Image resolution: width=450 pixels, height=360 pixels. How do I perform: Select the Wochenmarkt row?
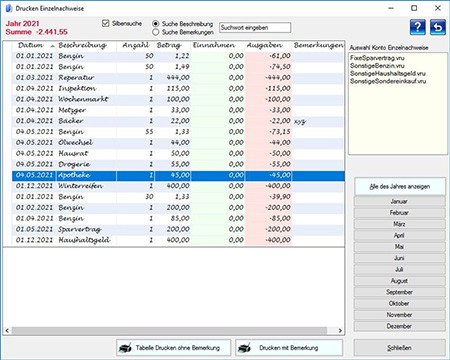point(178,99)
